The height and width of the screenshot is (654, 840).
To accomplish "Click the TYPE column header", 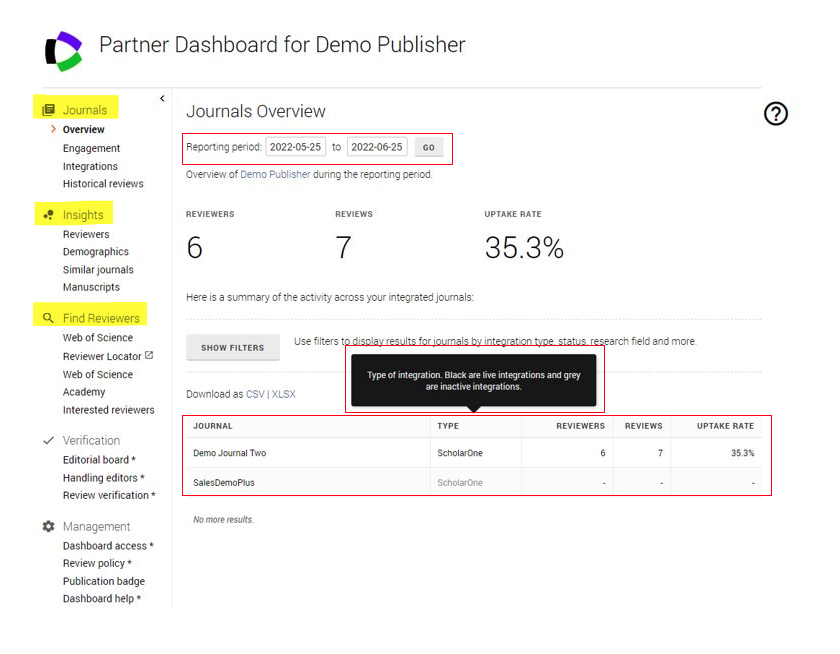I will pyautogui.click(x=448, y=426).
